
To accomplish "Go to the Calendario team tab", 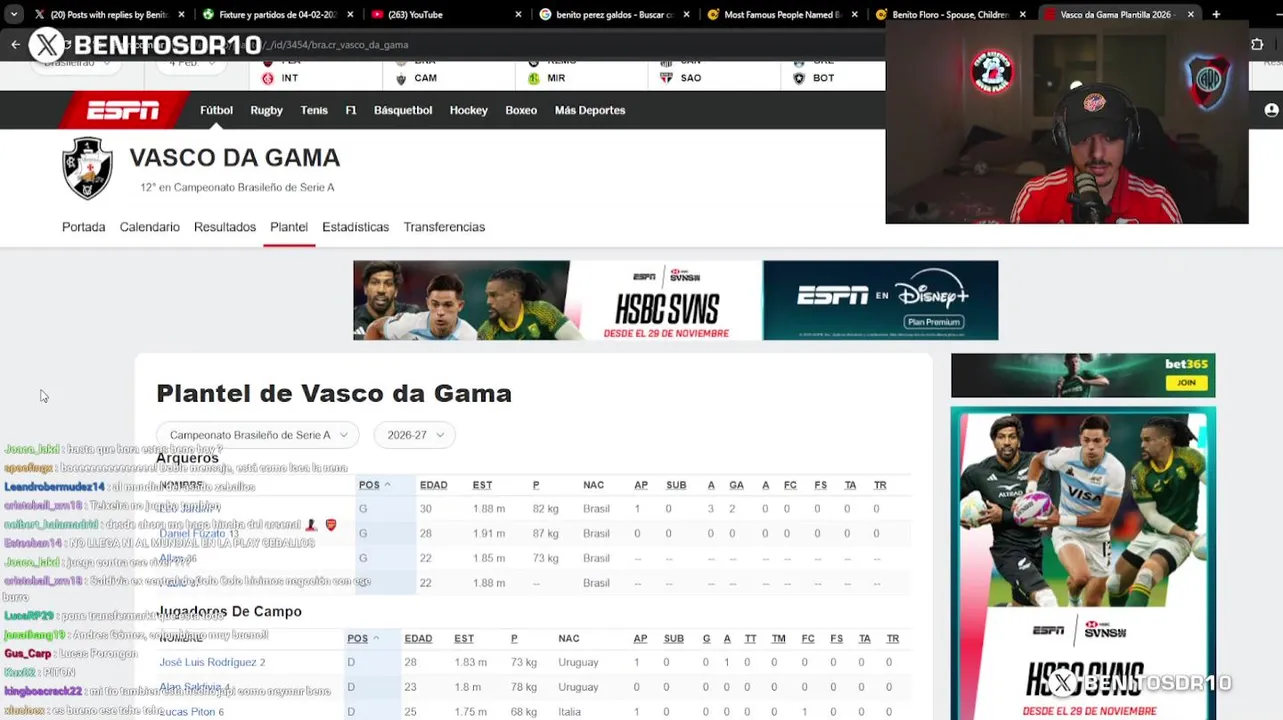I will pyautogui.click(x=150, y=227).
